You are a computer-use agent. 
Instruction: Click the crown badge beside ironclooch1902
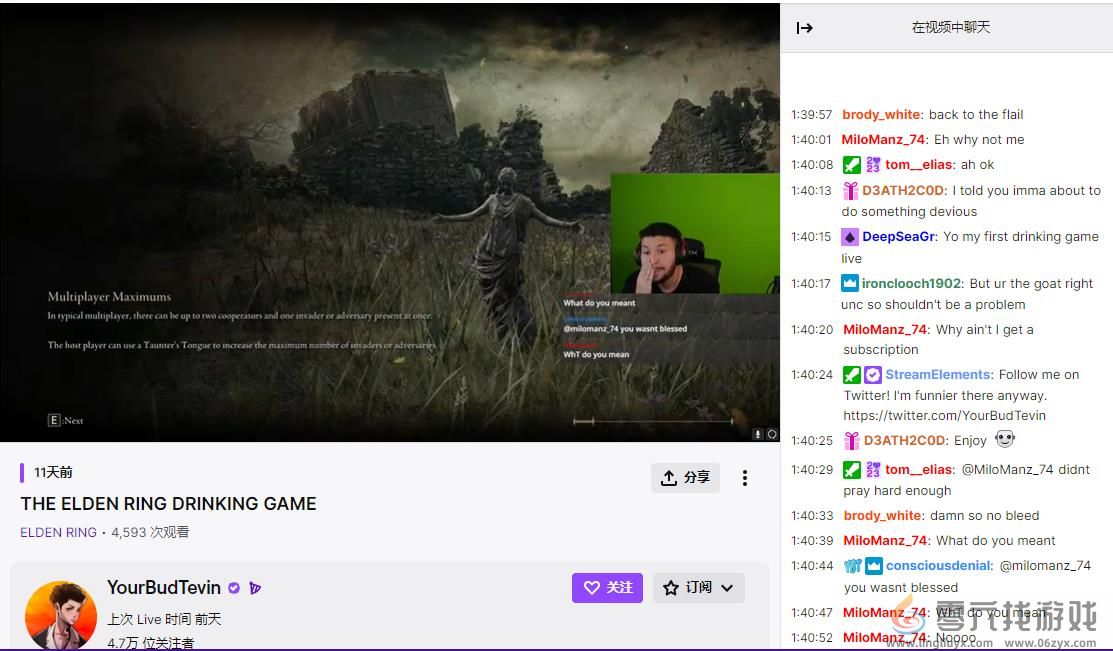(x=850, y=284)
